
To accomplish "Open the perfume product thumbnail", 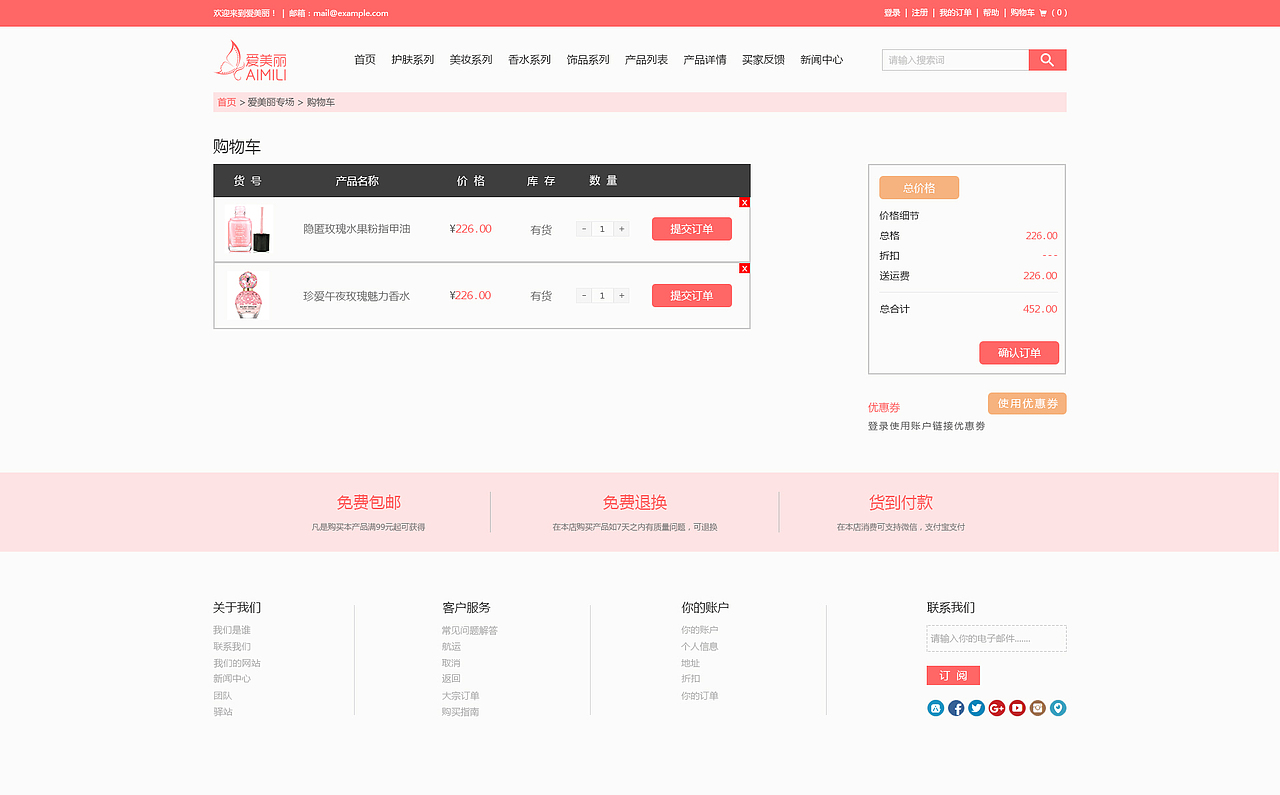I will coord(248,295).
